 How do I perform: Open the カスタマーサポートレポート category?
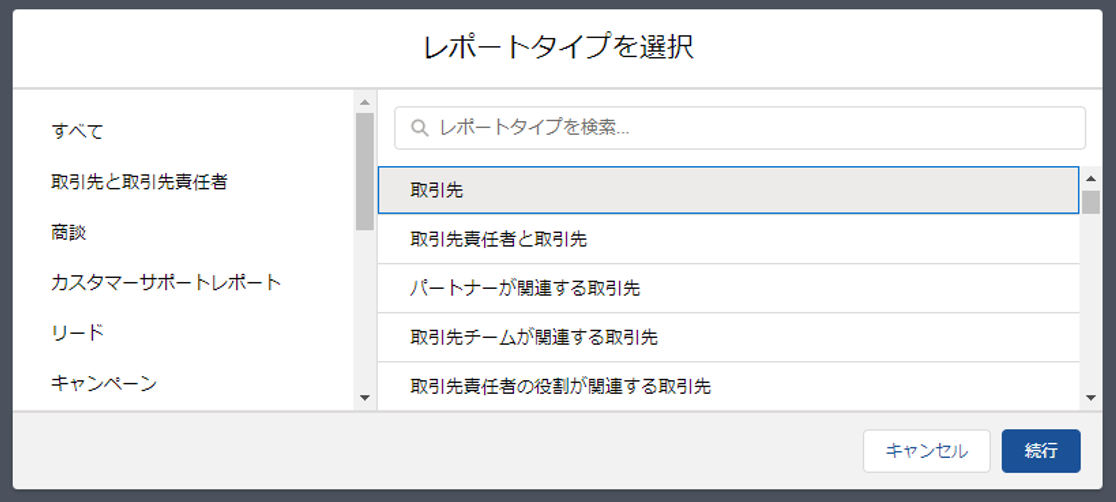[x=167, y=283]
